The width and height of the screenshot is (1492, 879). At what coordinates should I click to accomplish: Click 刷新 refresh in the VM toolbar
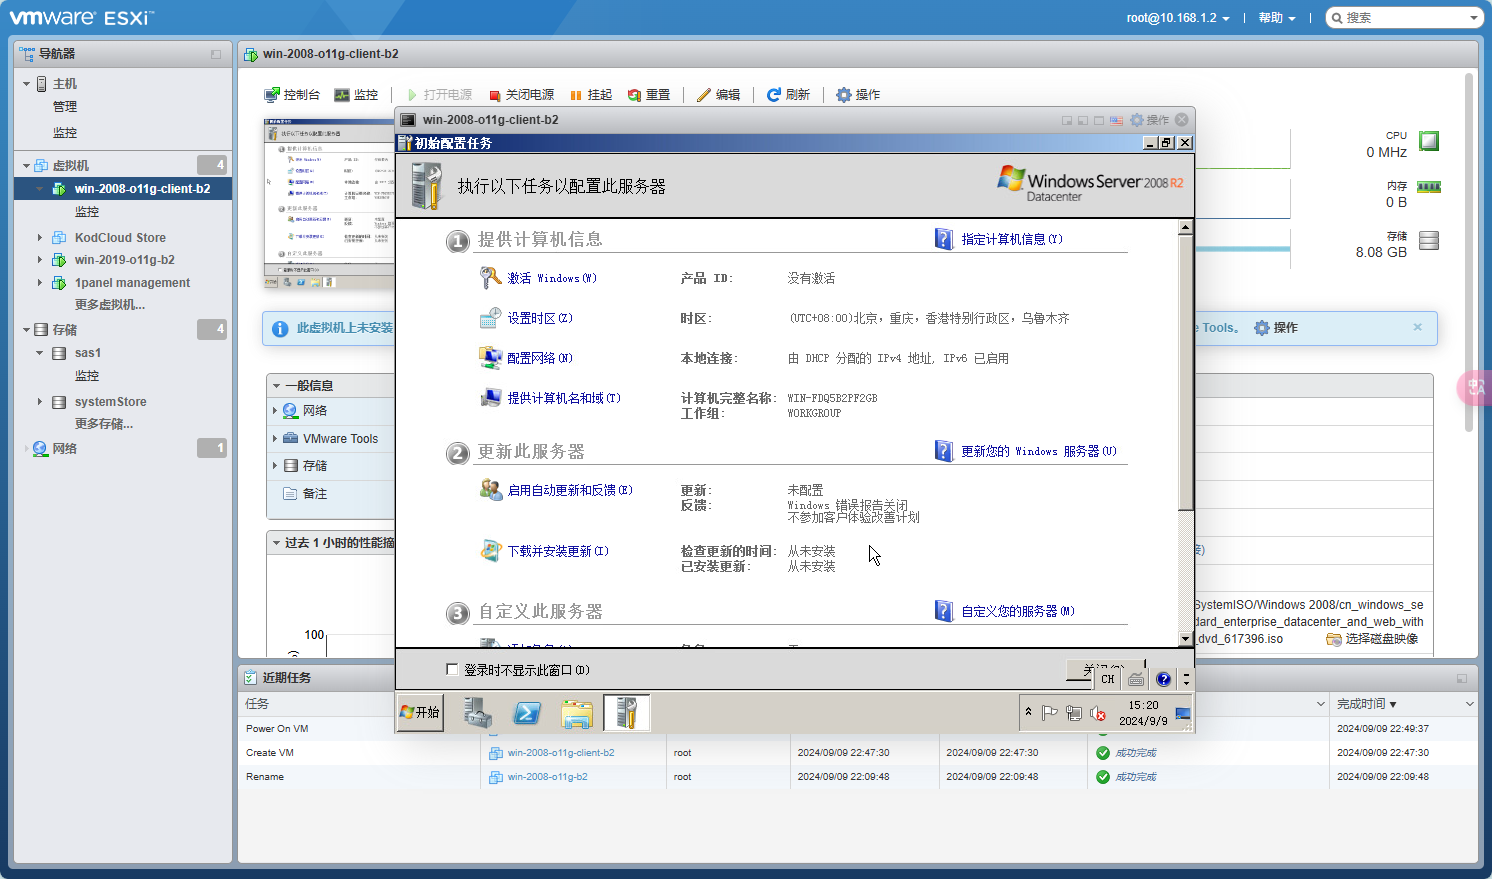click(788, 95)
